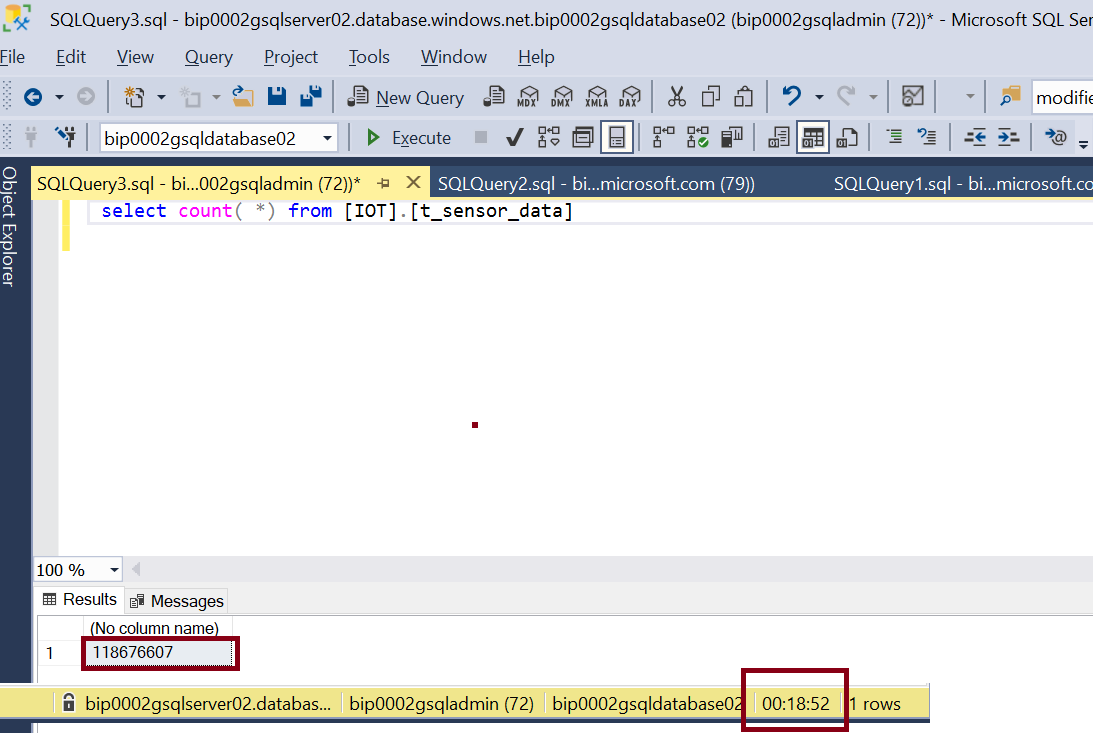Click the search box containing "modifie"
Image resolution: width=1093 pixels, height=733 pixels.
(x=1062, y=98)
